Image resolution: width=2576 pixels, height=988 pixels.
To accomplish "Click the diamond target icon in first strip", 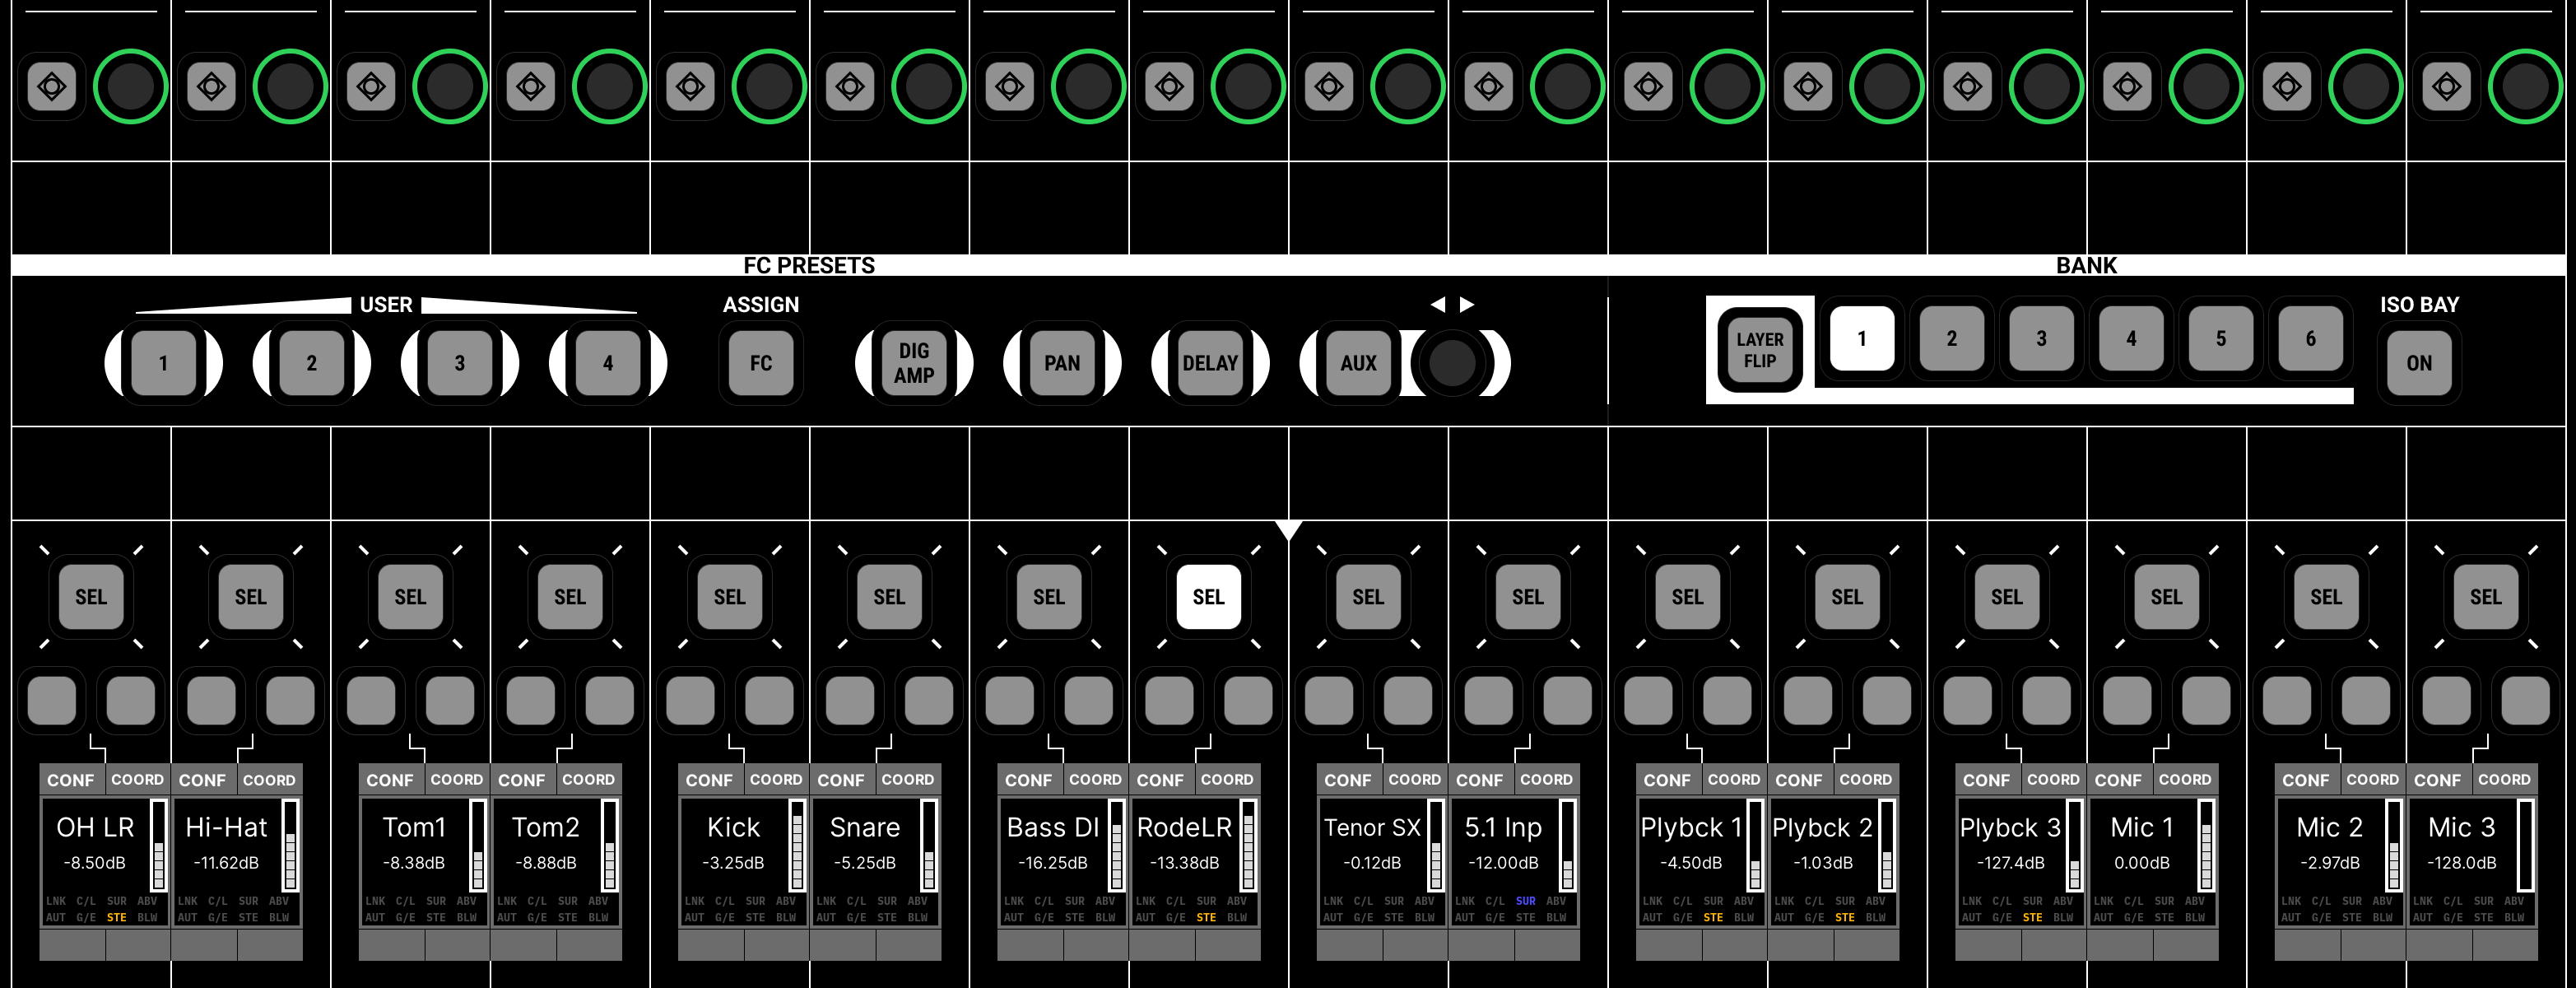I will click(x=52, y=87).
